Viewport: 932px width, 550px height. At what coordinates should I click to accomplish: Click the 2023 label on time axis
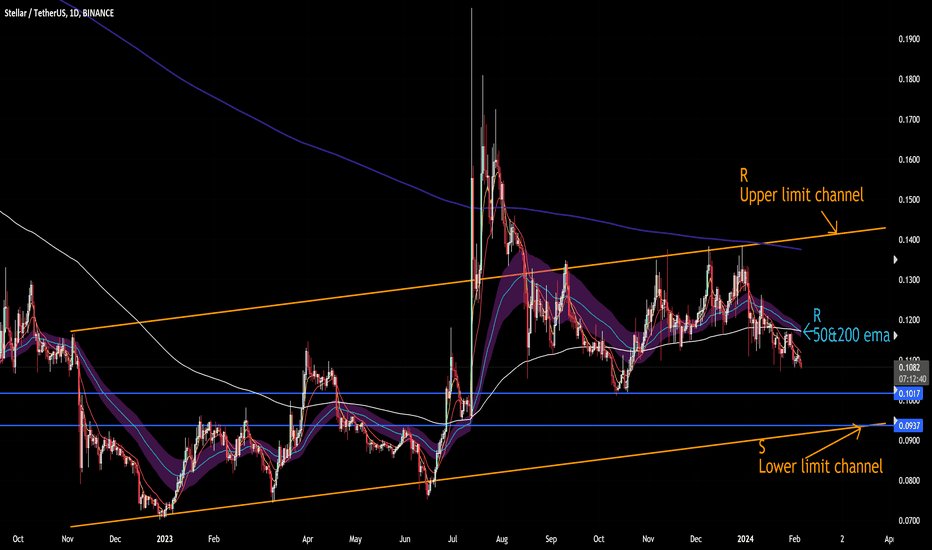tap(165, 539)
